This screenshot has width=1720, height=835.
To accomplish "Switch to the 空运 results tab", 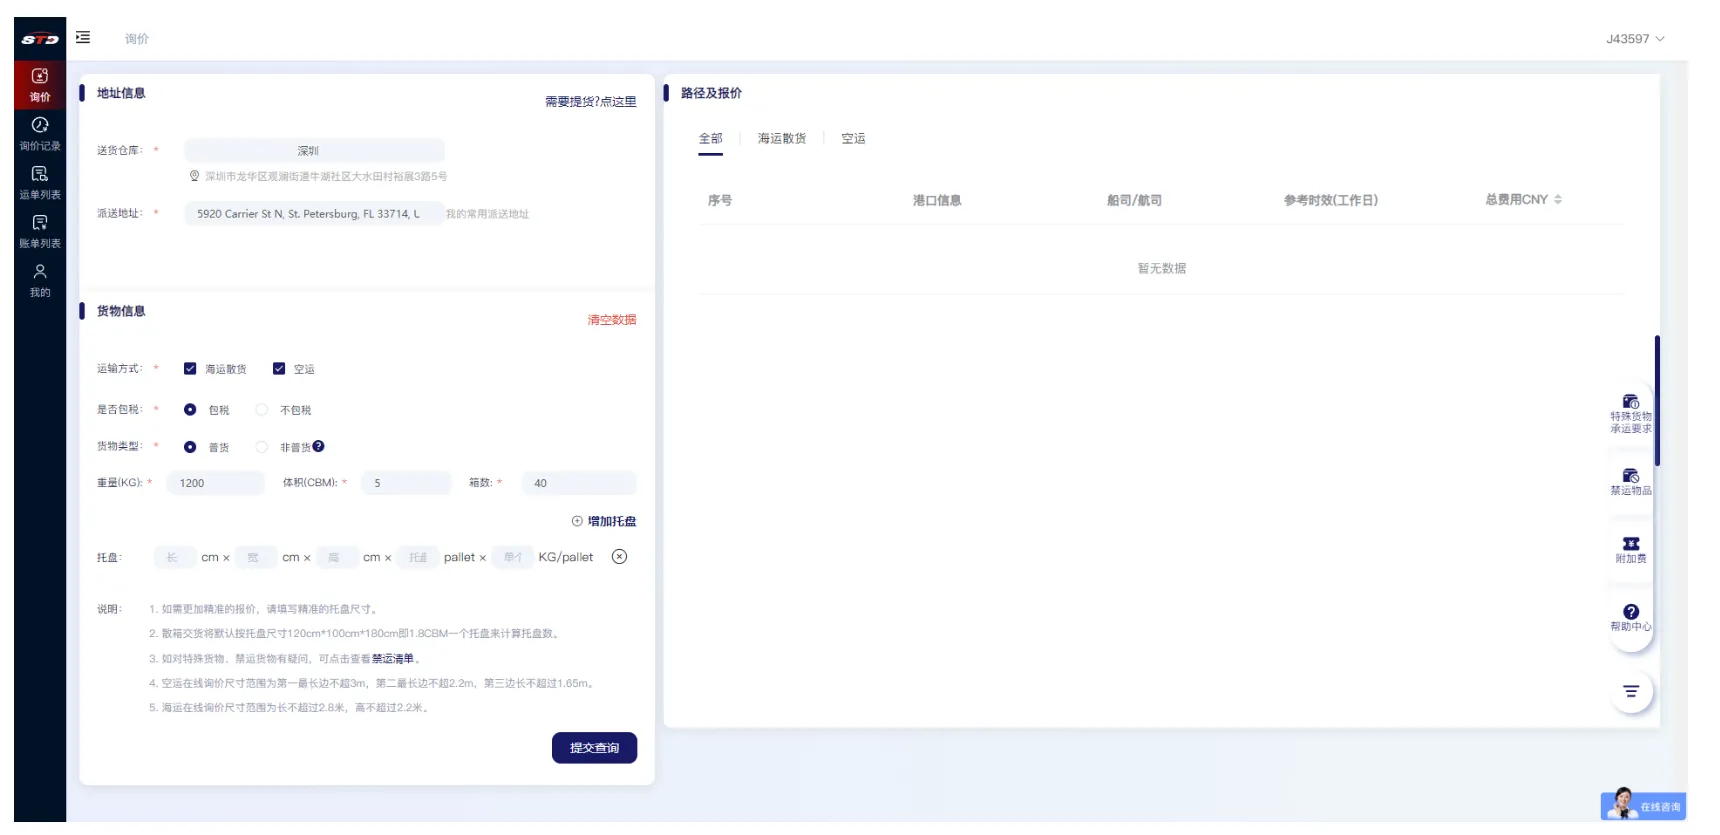I will [853, 139].
